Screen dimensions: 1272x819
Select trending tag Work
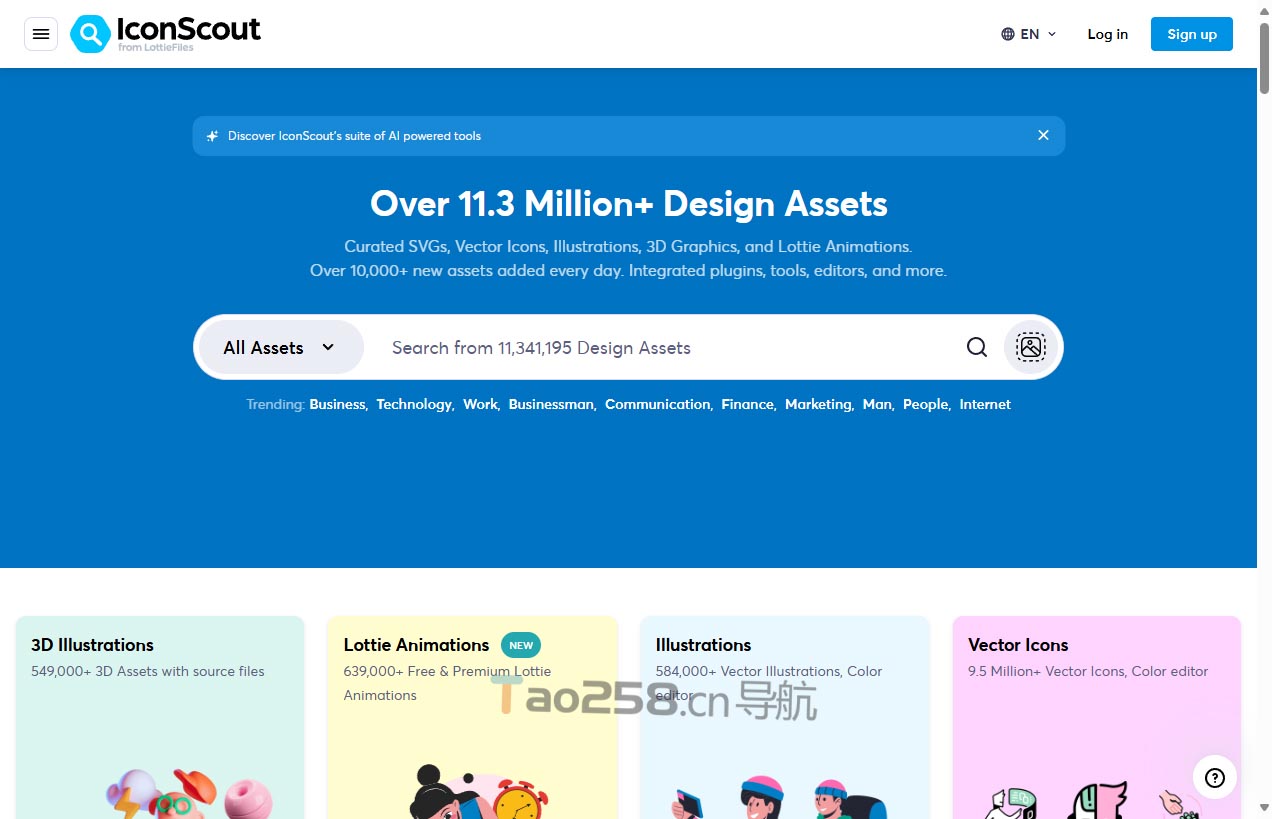click(x=481, y=404)
